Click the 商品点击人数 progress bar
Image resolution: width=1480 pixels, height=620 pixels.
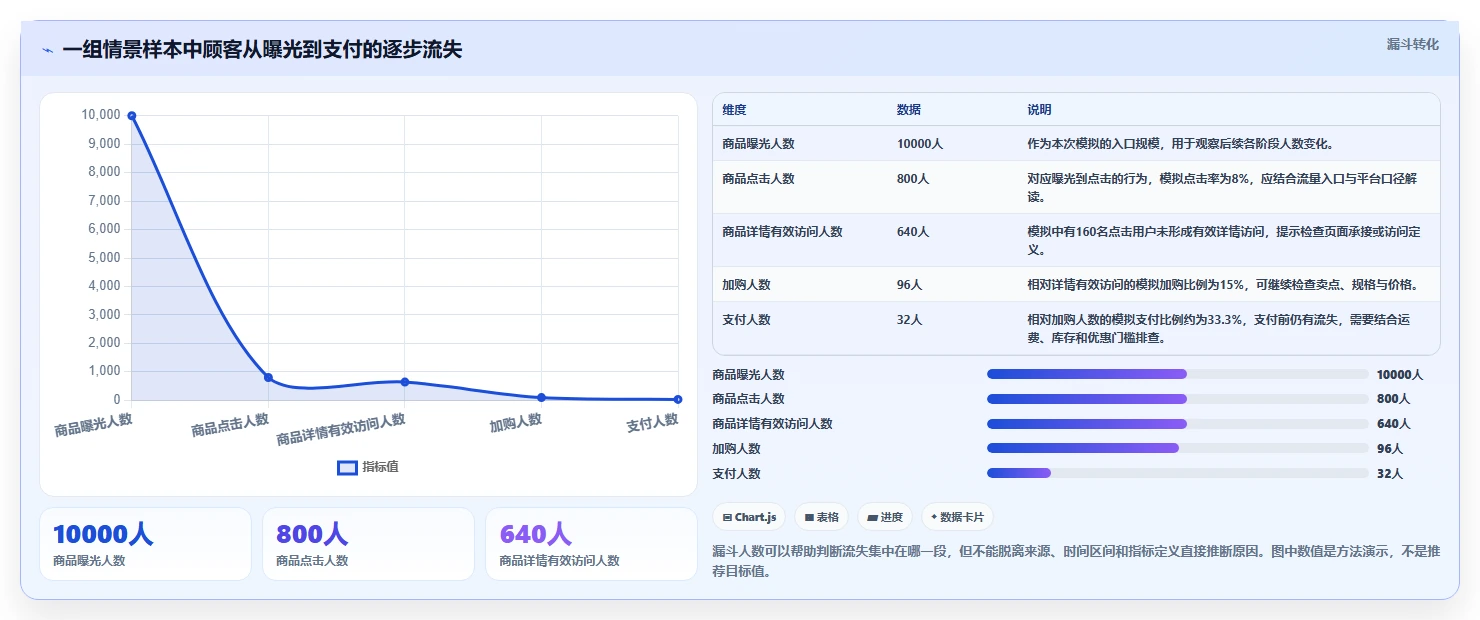pos(1177,398)
